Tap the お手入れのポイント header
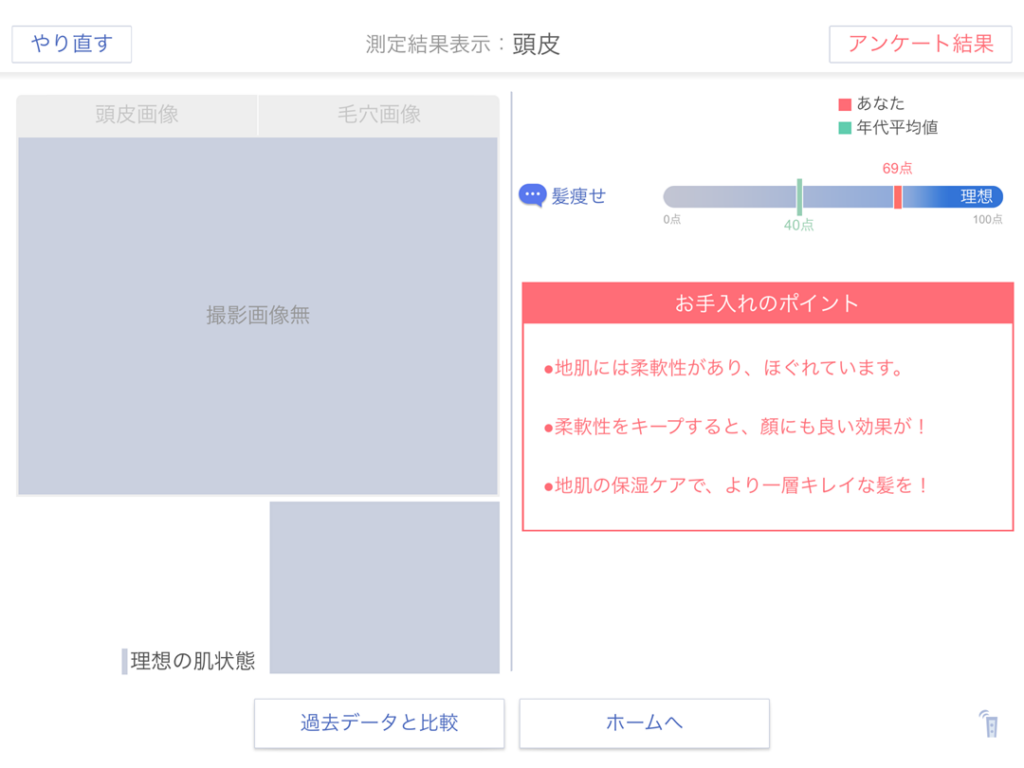 (x=767, y=303)
